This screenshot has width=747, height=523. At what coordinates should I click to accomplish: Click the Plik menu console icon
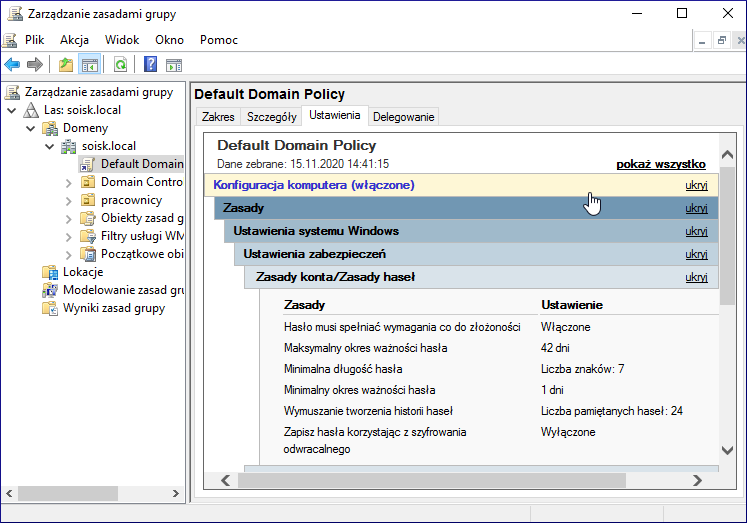[x=10, y=40]
